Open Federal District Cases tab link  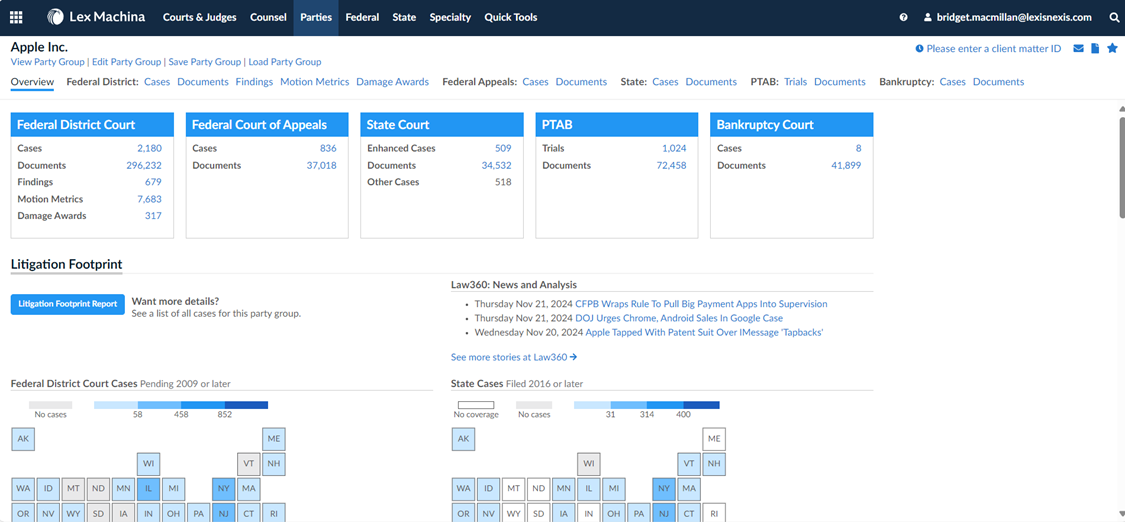pos(157,82)
